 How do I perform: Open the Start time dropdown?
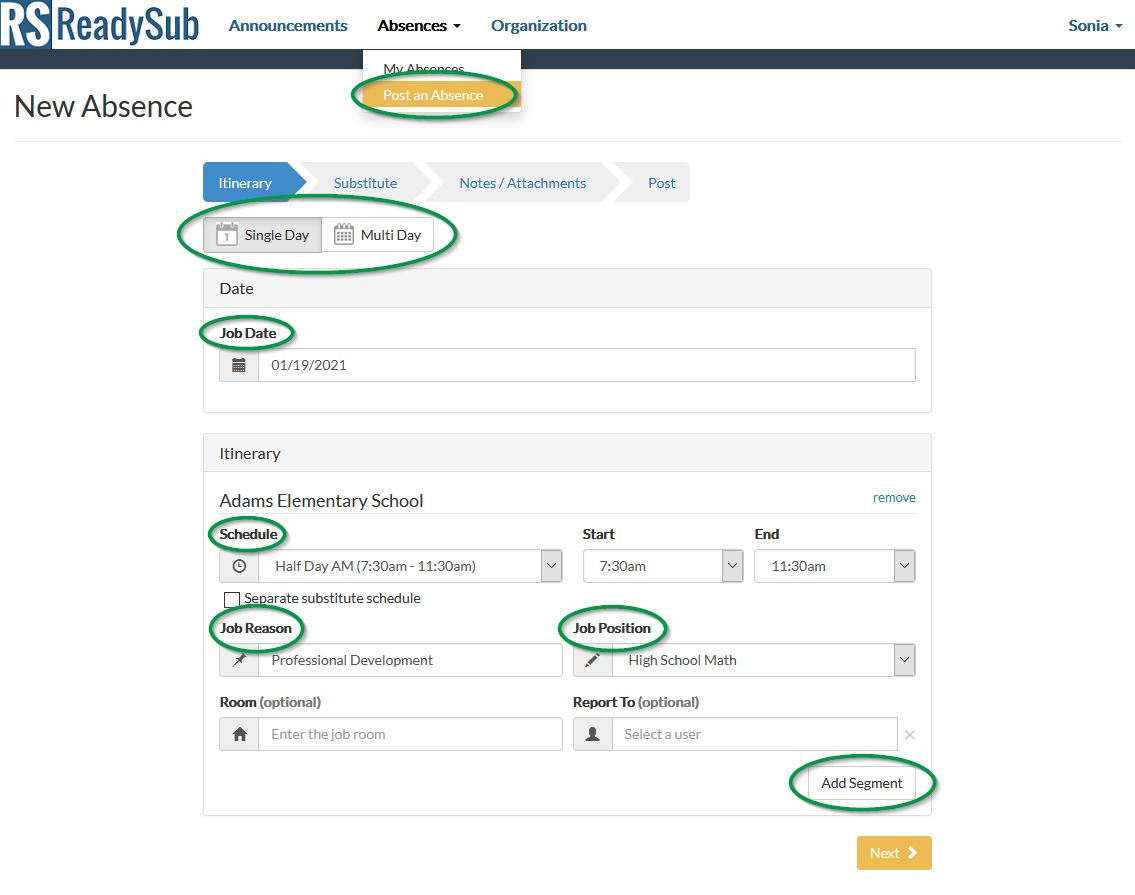731,566
